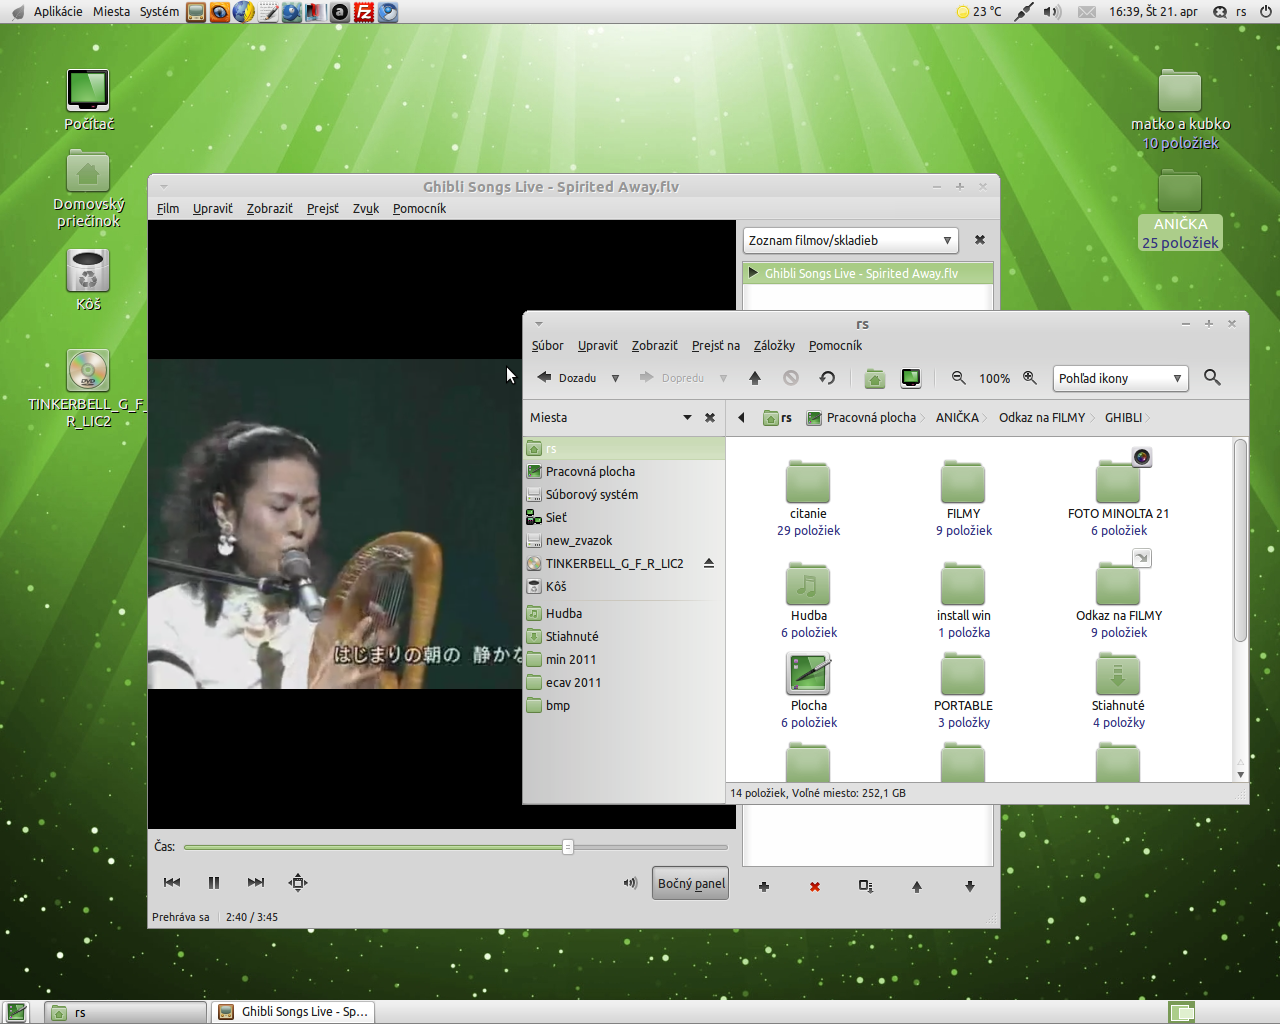The image size is (1280, 1024).
Task: Click the previous track button in the player
Action: (x=172, y=882)
